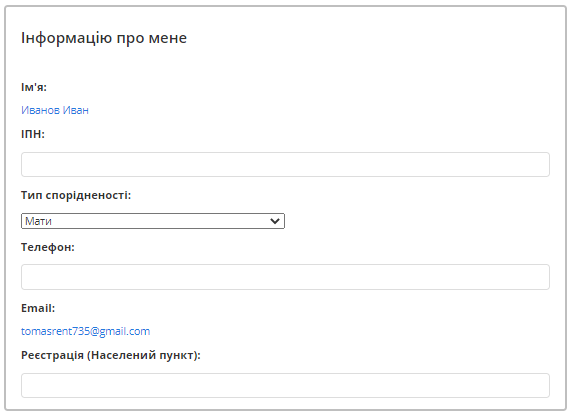Focus the Телефон input field
The height and width of the screenshot is (419, 582).
(285, 277)
